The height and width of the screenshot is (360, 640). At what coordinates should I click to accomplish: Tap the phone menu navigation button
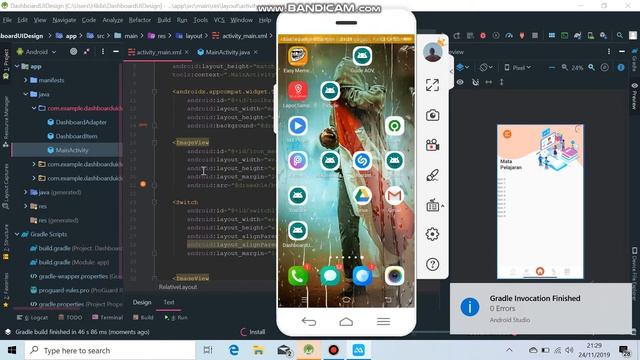click(383, 322)
